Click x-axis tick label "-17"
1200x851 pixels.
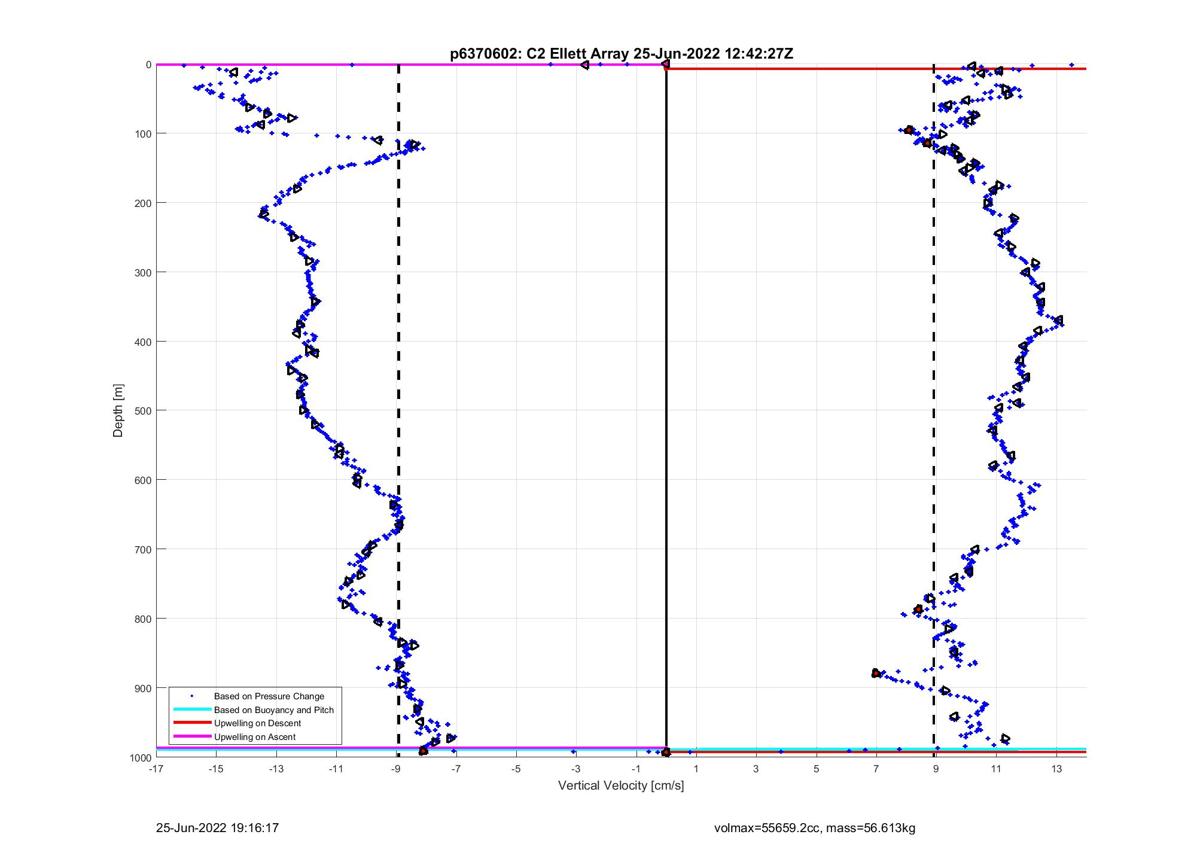tap(156, 769)
